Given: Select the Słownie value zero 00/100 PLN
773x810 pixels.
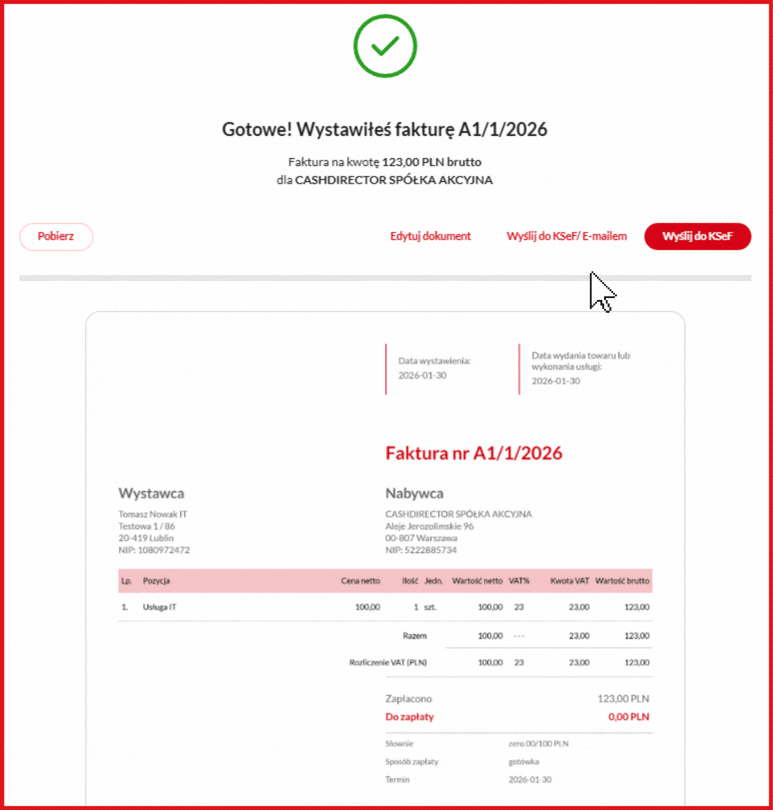Looking at the screenshot, I should (538, 744).
